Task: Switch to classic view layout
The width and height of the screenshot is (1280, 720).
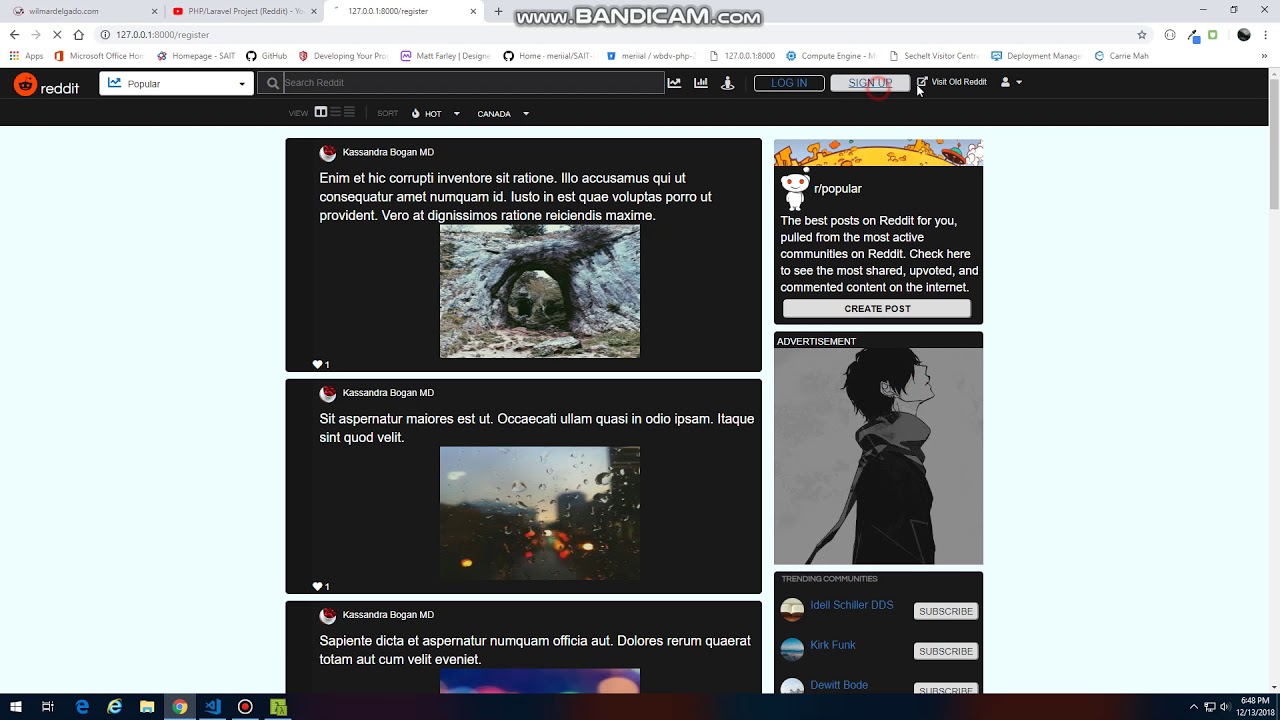Action: tap(335, 113)
